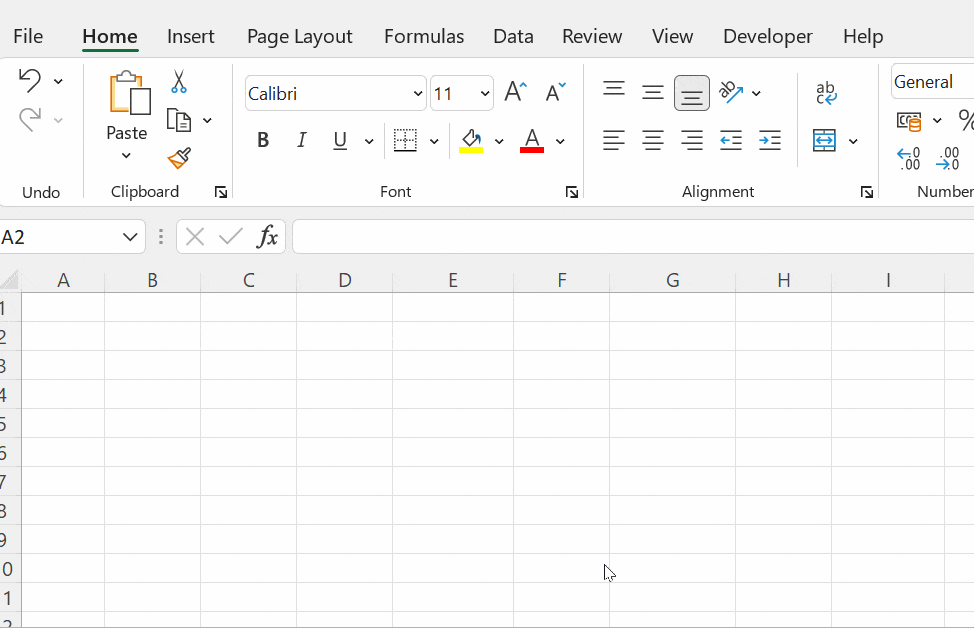Click the Wrap Text icon
The image size is (974, 628).
pos(826,92)
